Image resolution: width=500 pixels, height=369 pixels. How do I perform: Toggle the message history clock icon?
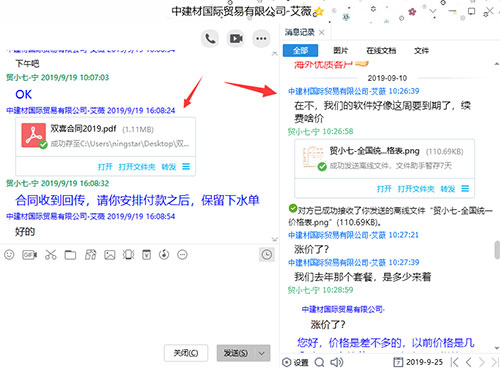point(266,255)
